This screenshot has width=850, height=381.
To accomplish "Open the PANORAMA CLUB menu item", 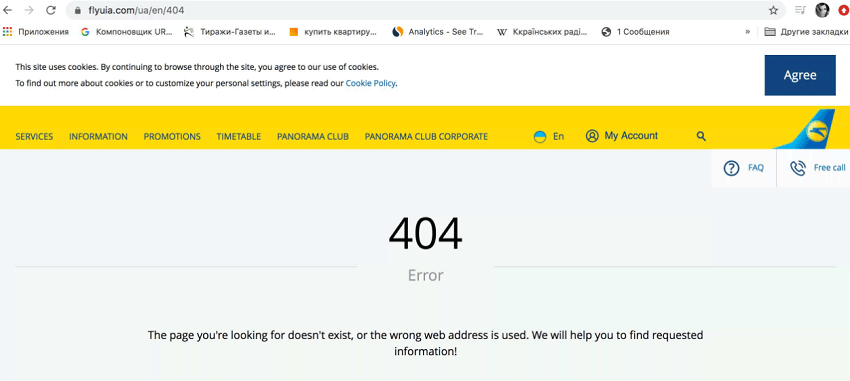I will coord(313,137).
